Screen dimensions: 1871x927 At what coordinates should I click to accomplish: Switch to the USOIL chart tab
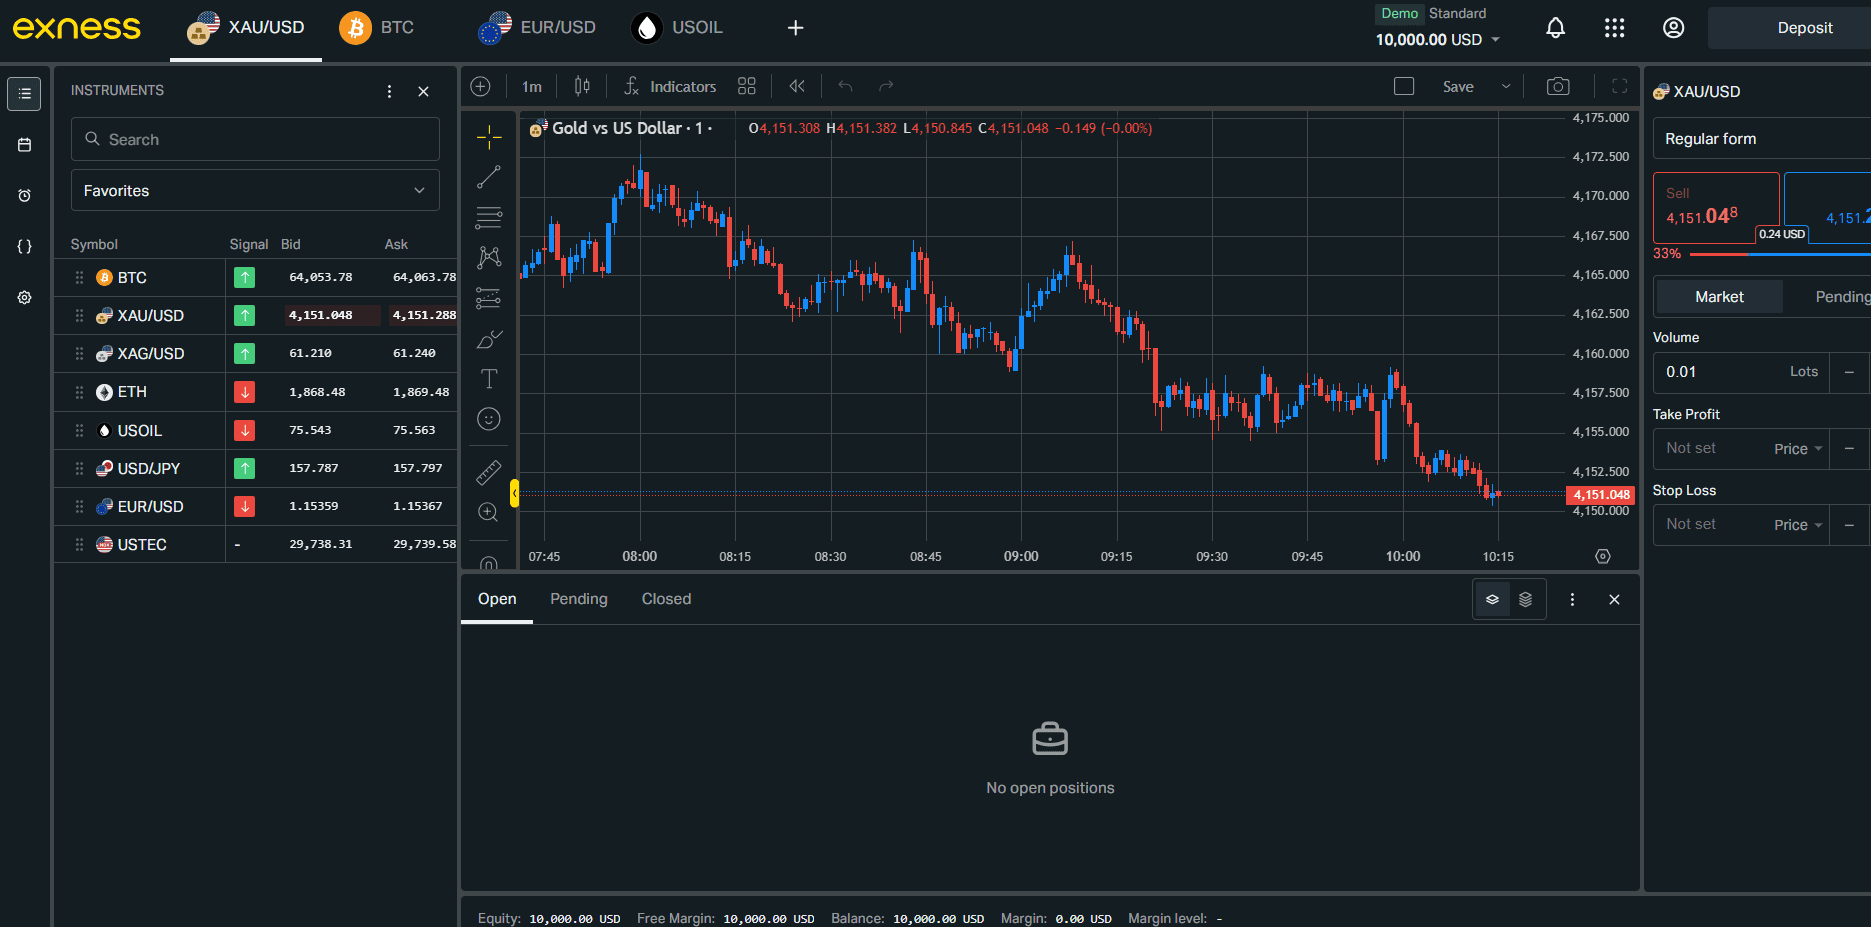click(x=678, y=28)
